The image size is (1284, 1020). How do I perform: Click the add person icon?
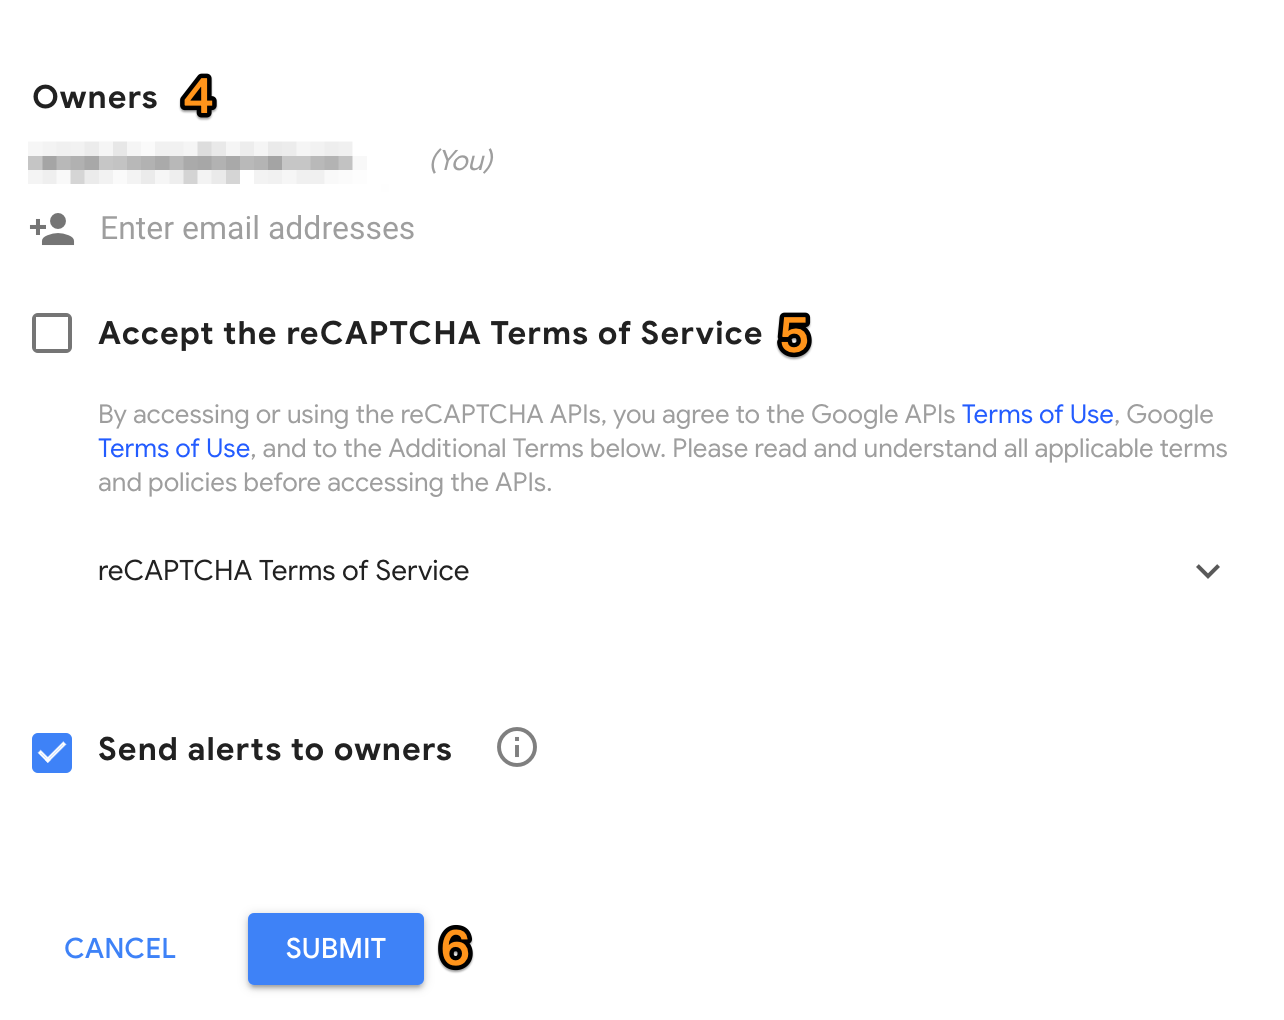pyautogui.click(x=52, y=229)
